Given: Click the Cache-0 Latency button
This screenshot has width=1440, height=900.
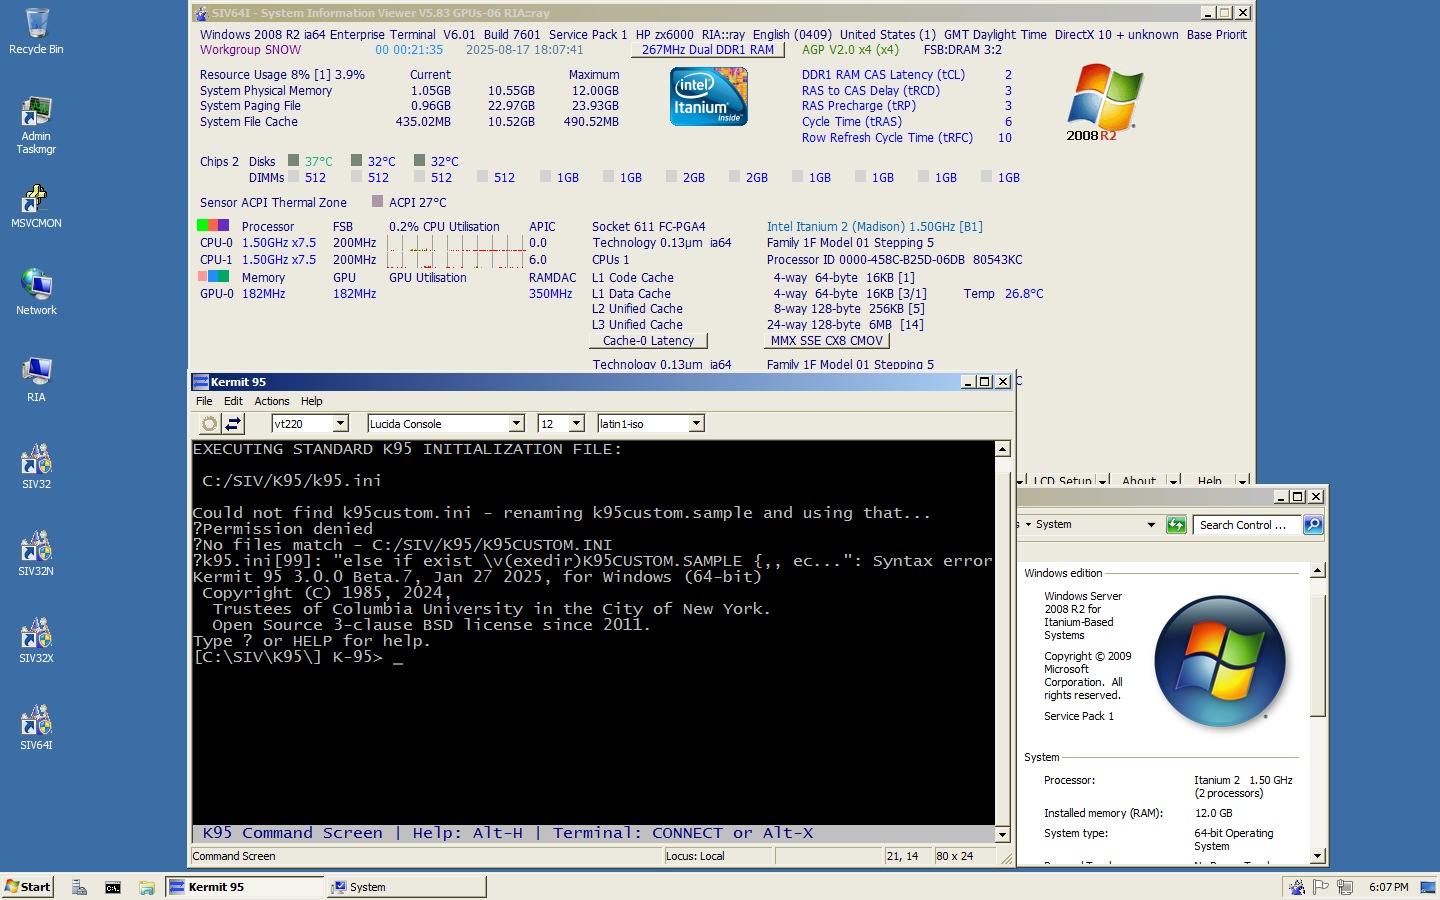Looking at the screenshot, I should tap(648, 341).
